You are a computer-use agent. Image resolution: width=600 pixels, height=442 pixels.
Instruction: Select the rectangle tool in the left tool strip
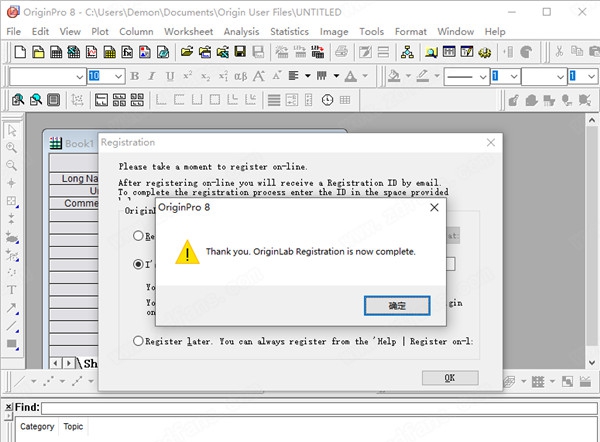pos(12,344)
